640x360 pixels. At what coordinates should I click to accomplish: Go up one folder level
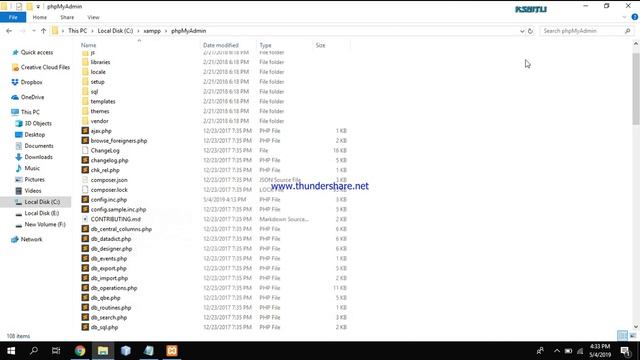[x=43, y=31]
